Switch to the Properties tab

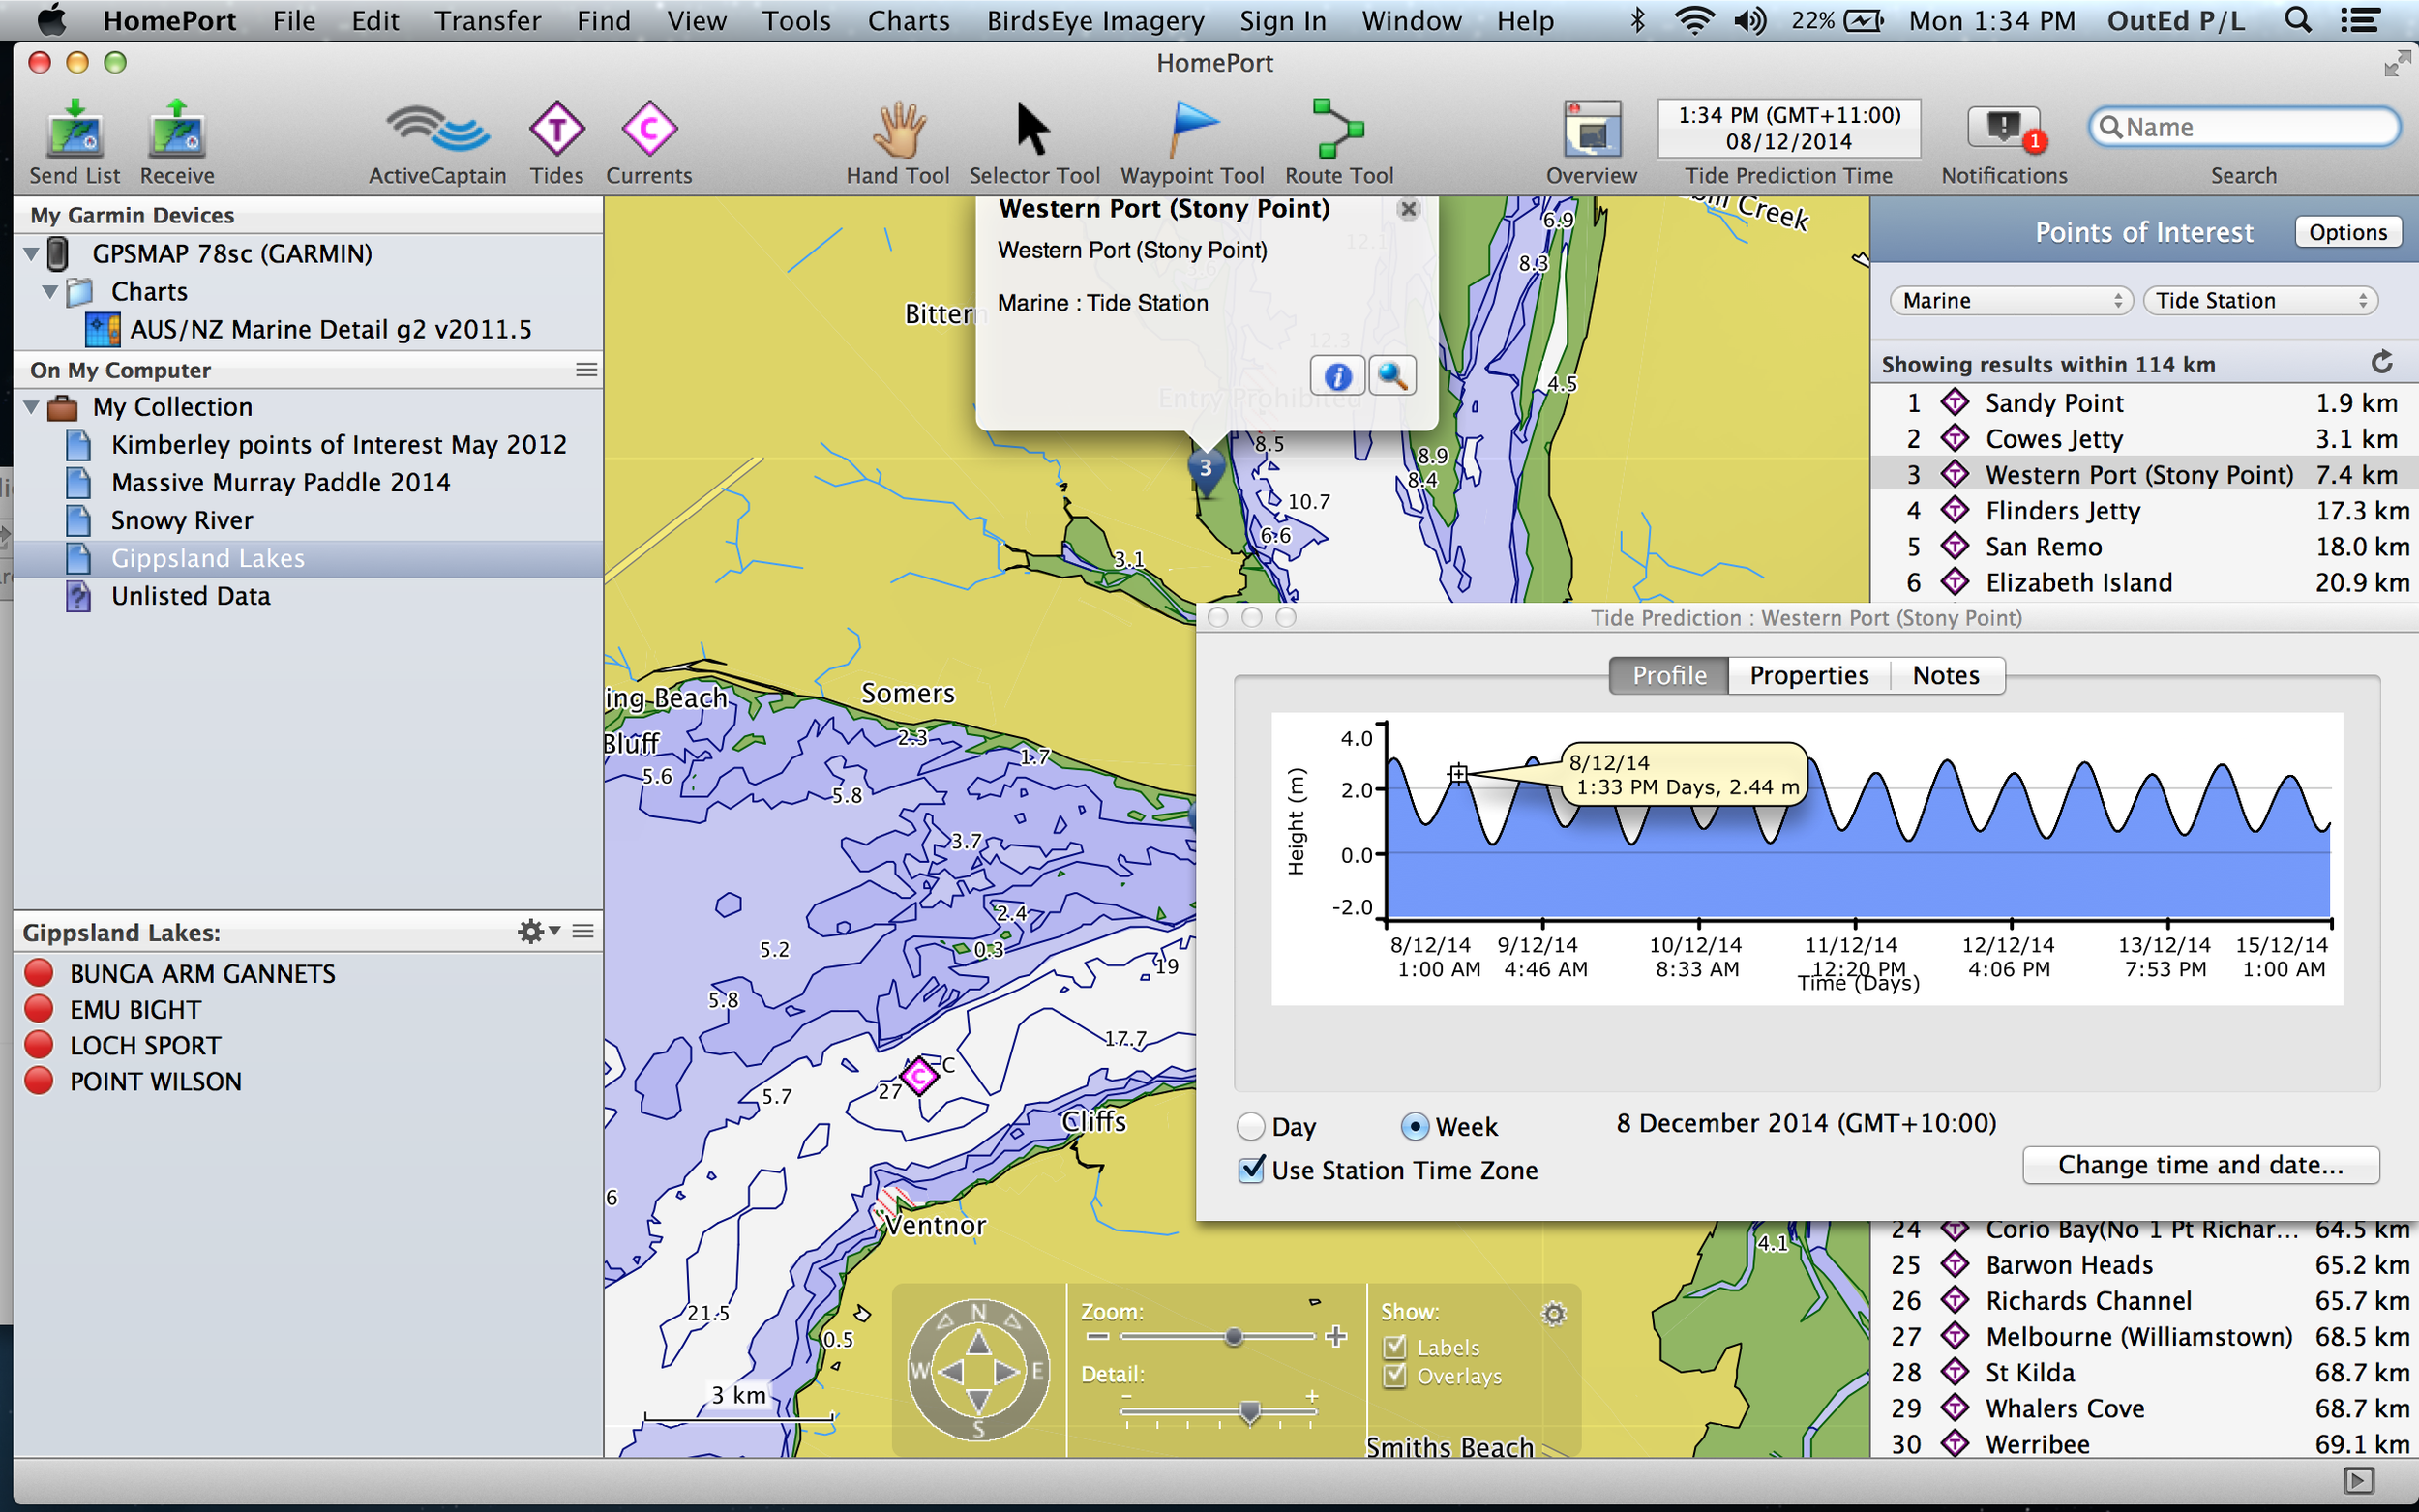[x=1808, y=676]
